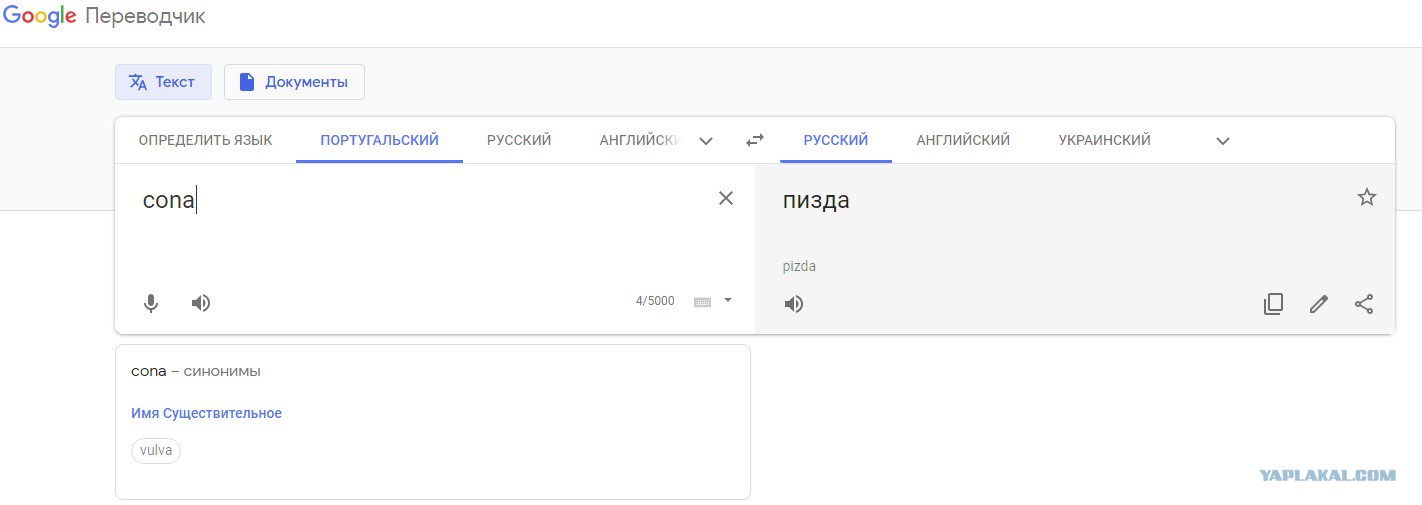Open the virtual keyboard input tool
The image size is (1422, 505).
(702, 302)
